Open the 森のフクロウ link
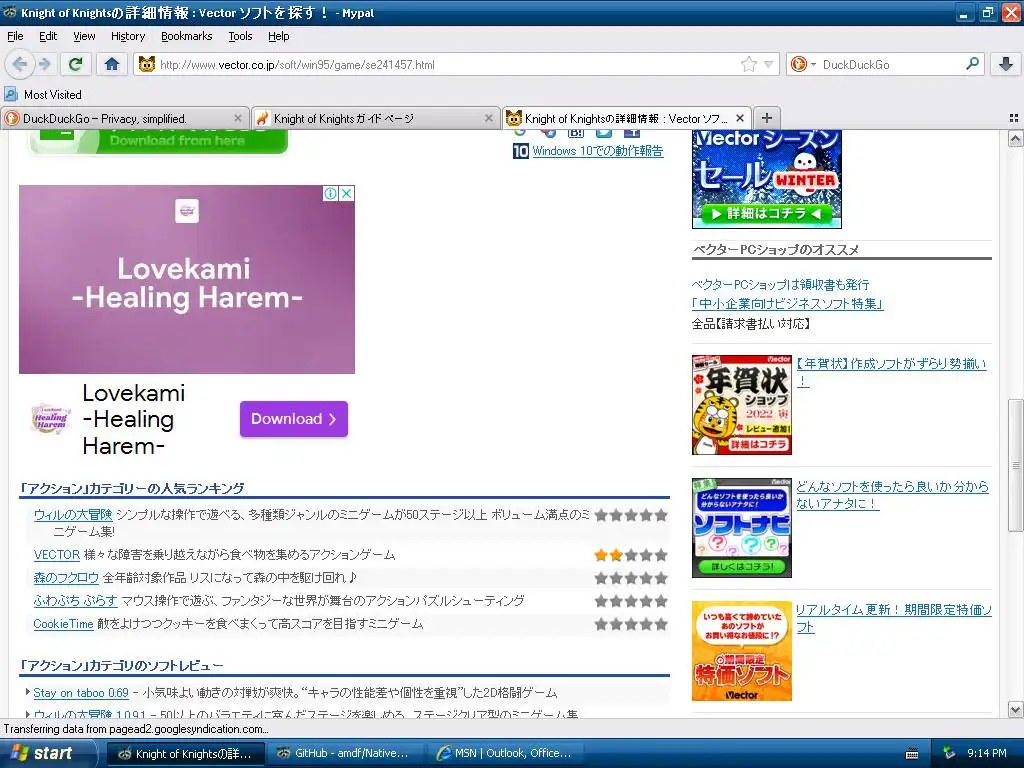This screenshot has height=768, width=1024. coord(66,578)
